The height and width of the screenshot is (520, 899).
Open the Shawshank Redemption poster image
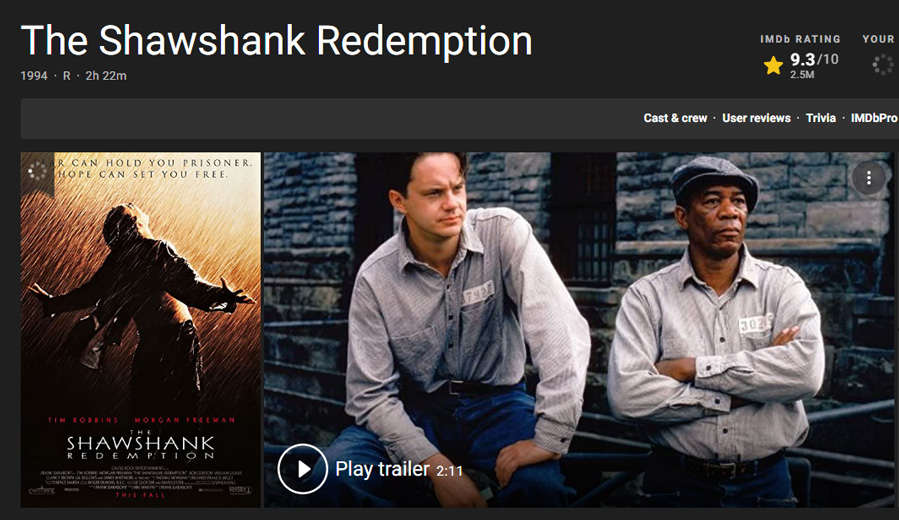140,330
